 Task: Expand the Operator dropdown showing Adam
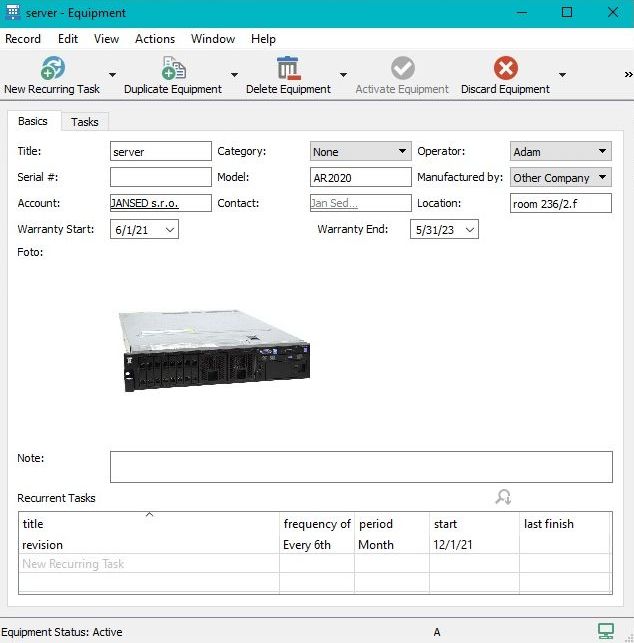pos(602,152)
